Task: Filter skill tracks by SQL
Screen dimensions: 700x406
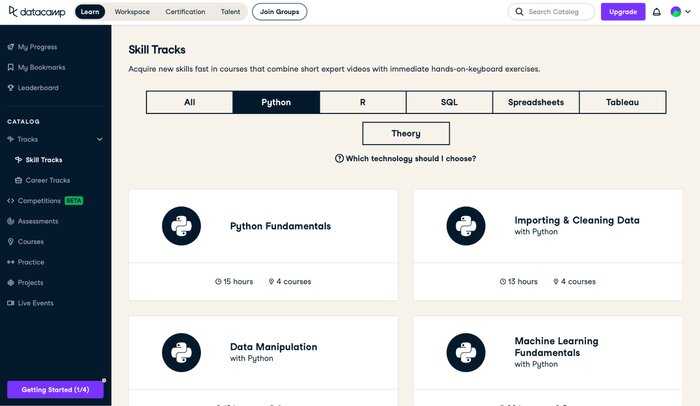Action: [449, 102]
